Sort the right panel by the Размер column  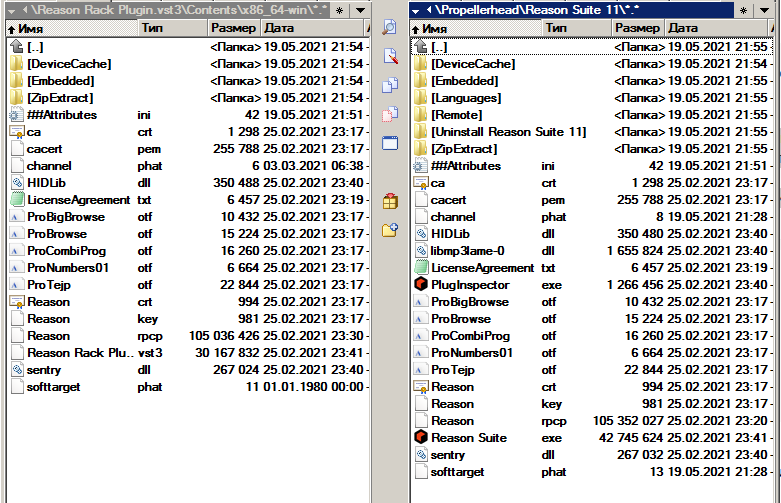638,28
